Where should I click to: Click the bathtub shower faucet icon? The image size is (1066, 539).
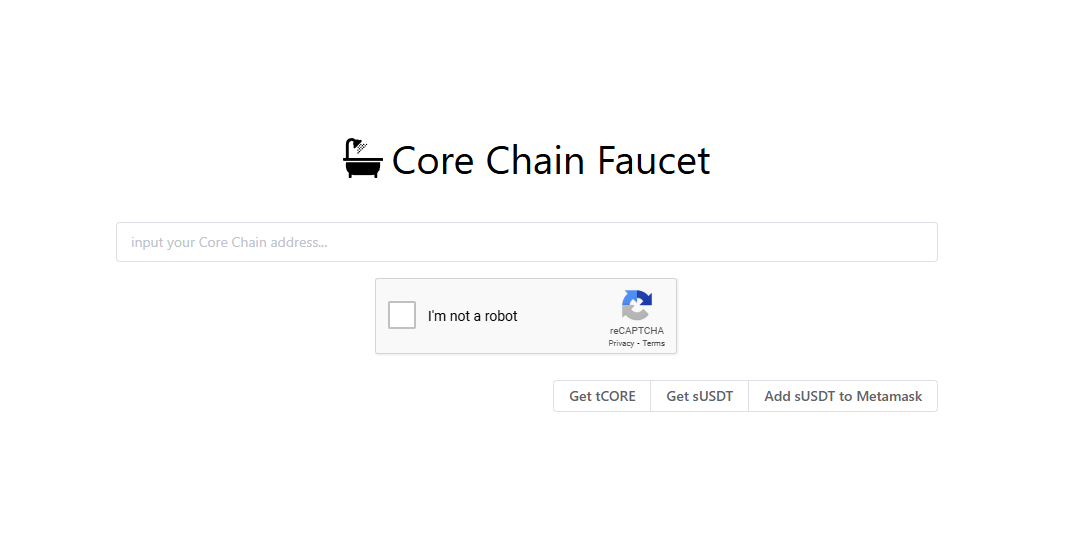tap(363, 159)
